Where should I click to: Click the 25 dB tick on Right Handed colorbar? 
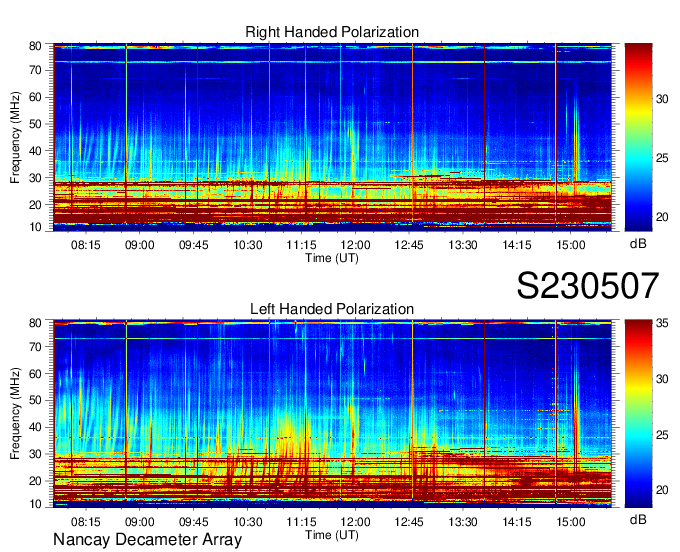click(662, 158)
